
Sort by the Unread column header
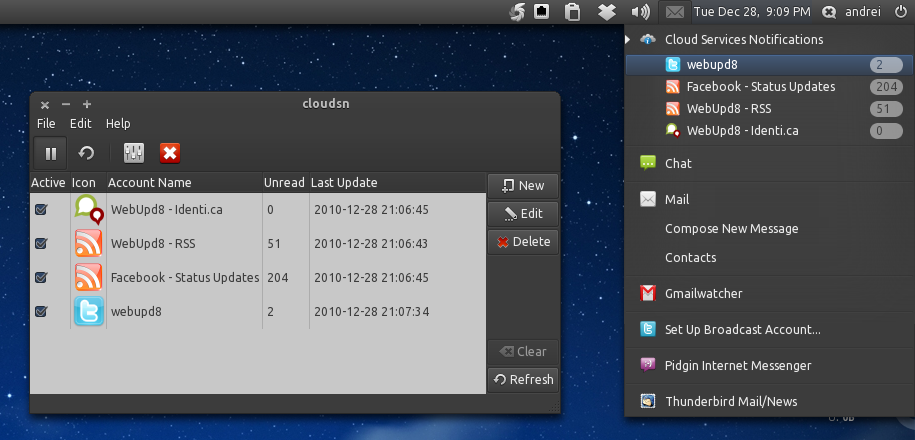(285, 183)
